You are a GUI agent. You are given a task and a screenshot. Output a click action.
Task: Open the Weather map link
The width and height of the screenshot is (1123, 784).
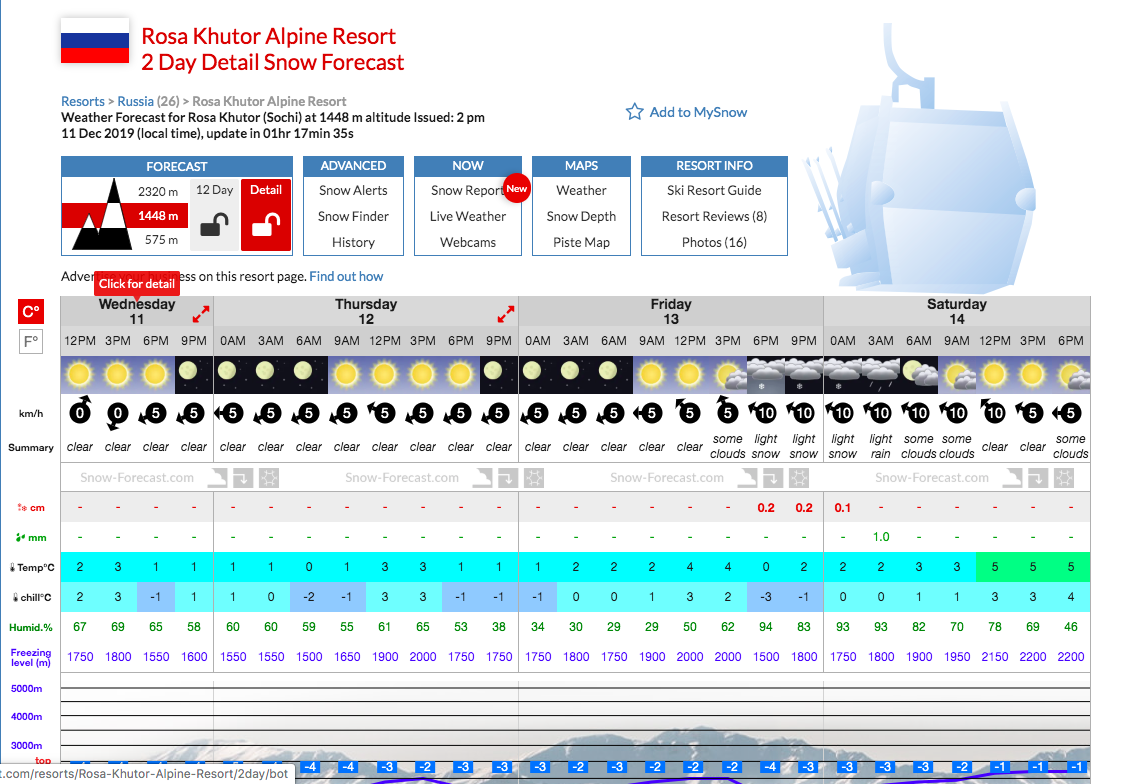point(582,190)
